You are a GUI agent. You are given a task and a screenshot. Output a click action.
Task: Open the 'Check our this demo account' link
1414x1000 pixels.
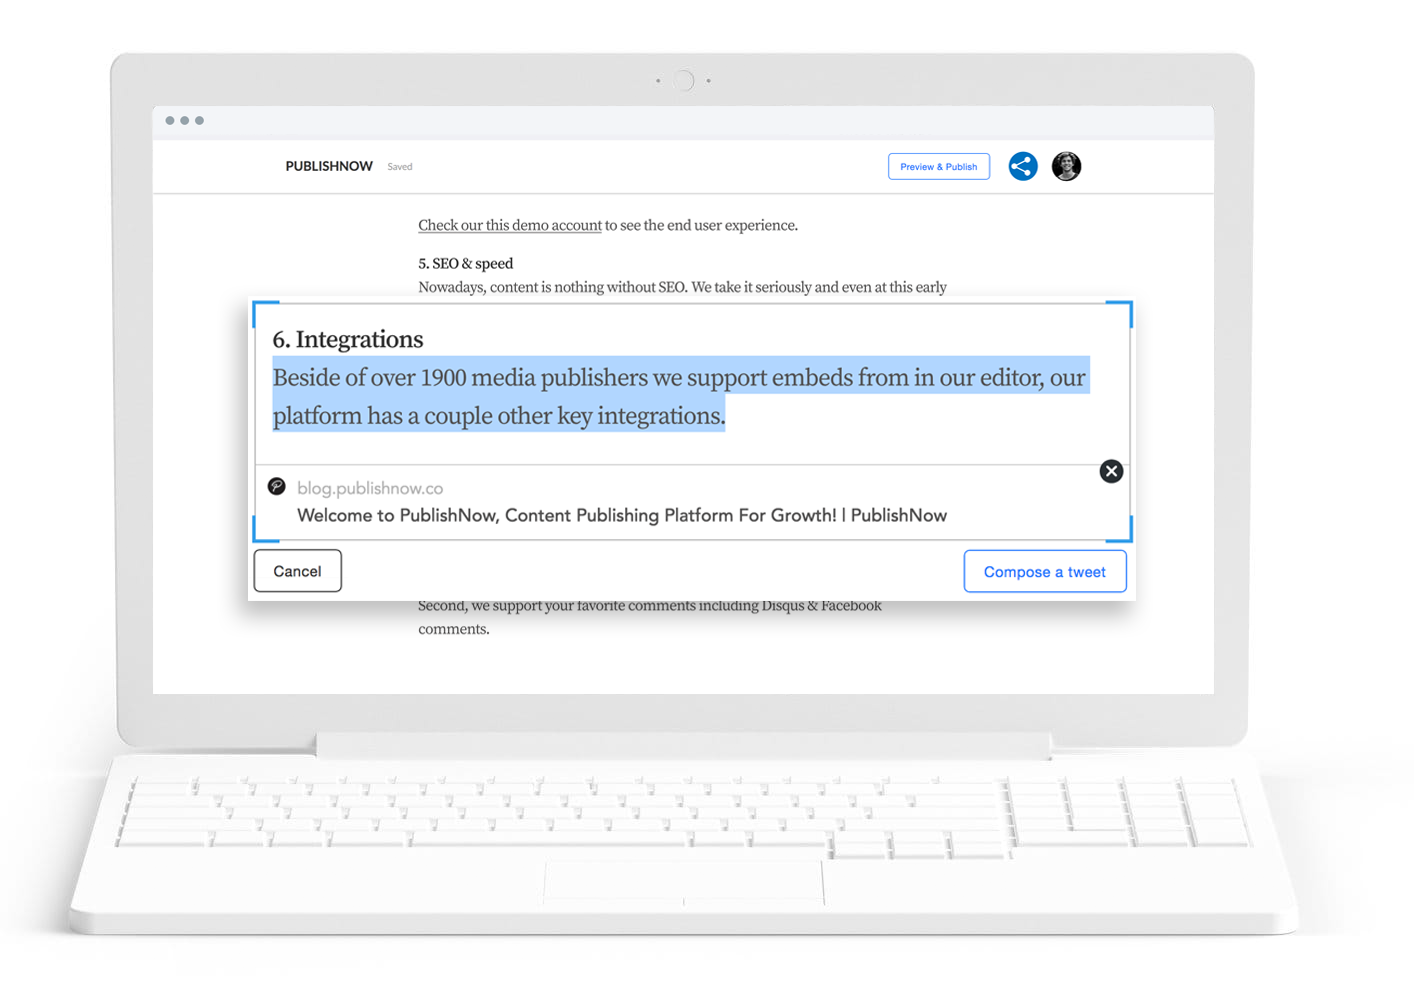510,225
